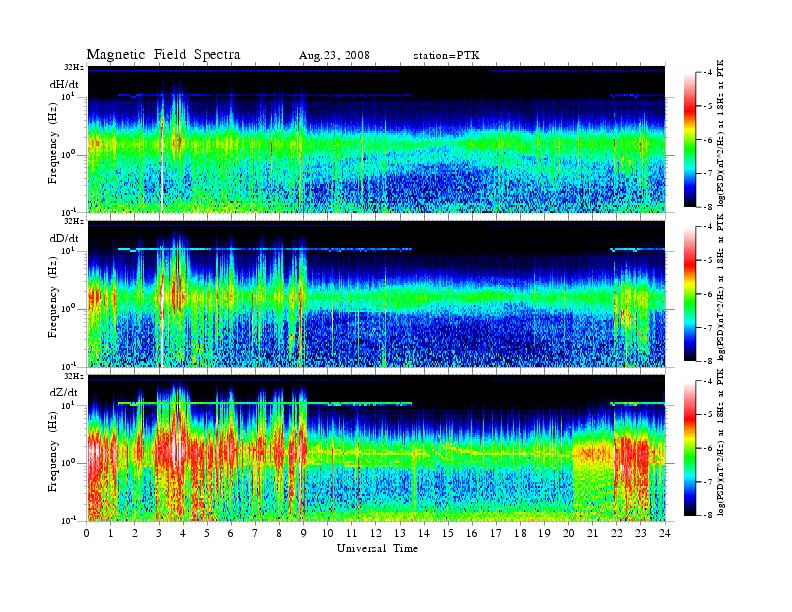Click the "12" hour tick on Universal Time axis
The height and width of the screenshot is (612, 792).
[376, 533]
